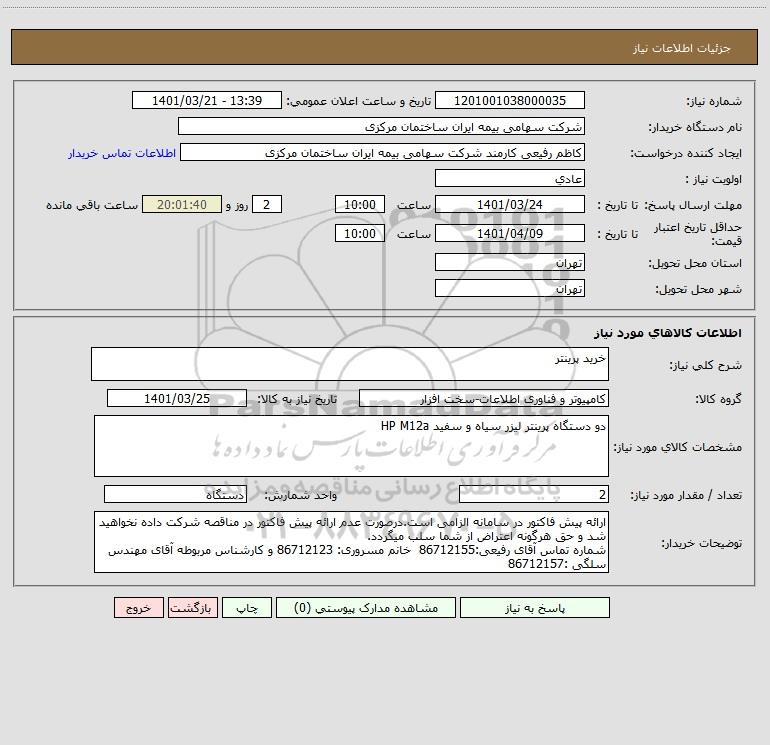Click the ساعت باقی مانده text

pos(92,205)
